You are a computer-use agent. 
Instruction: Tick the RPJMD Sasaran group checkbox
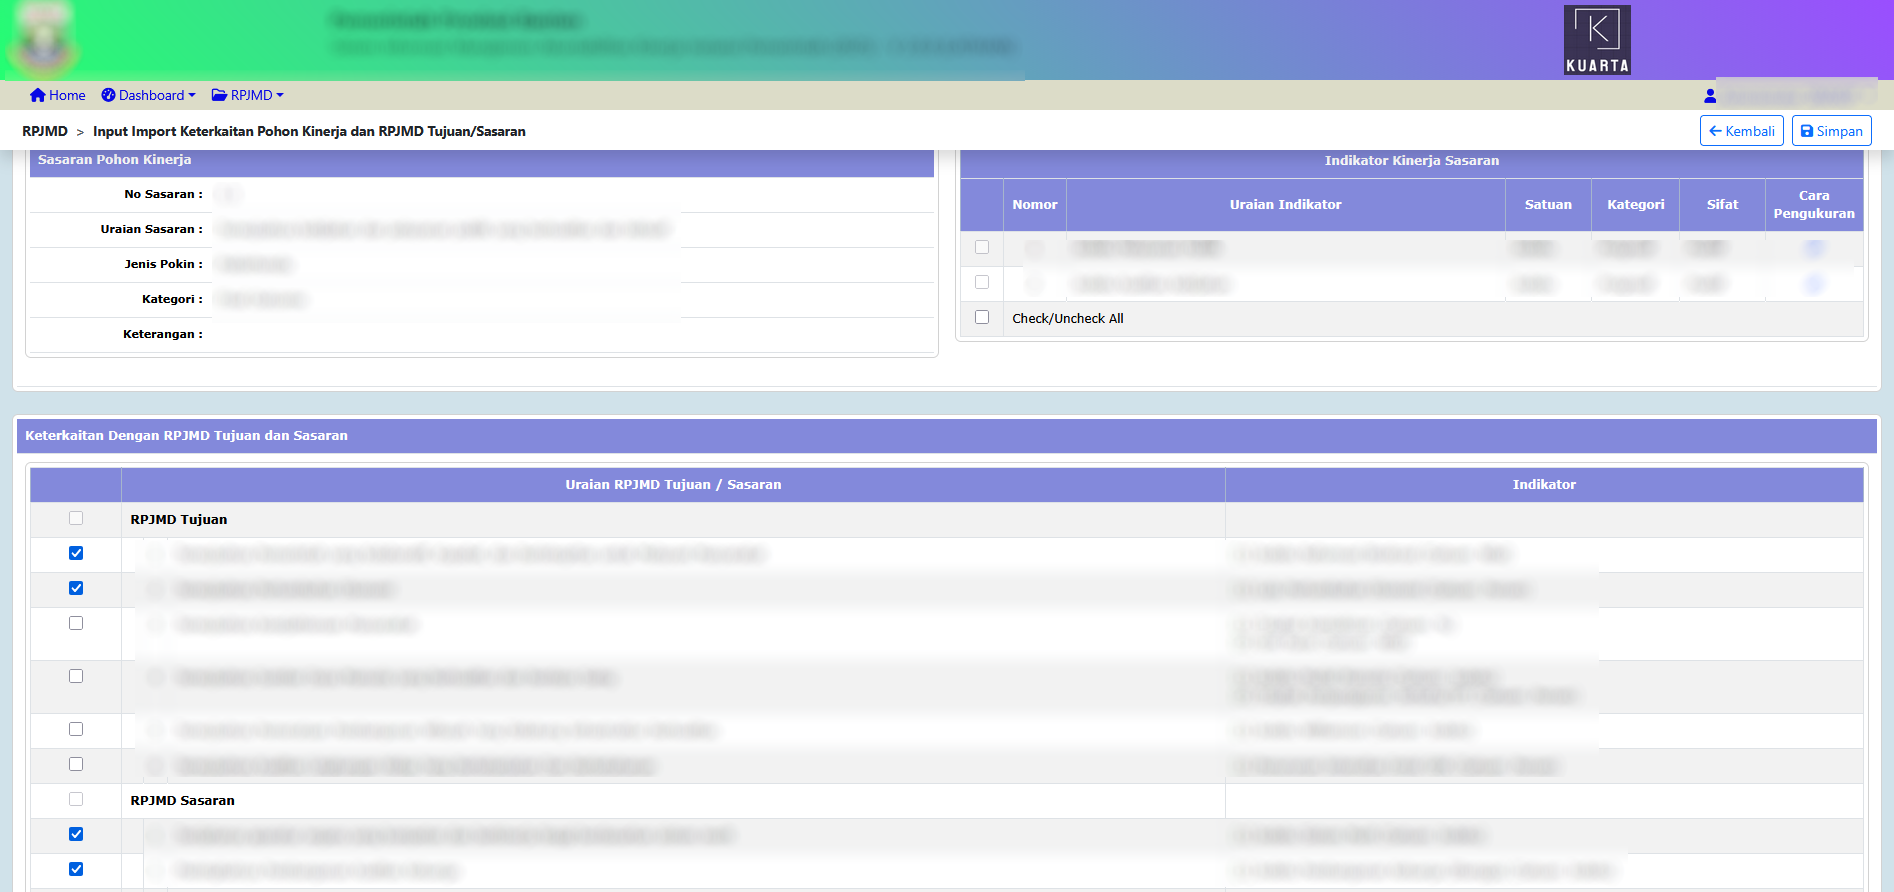click(76, 799)
